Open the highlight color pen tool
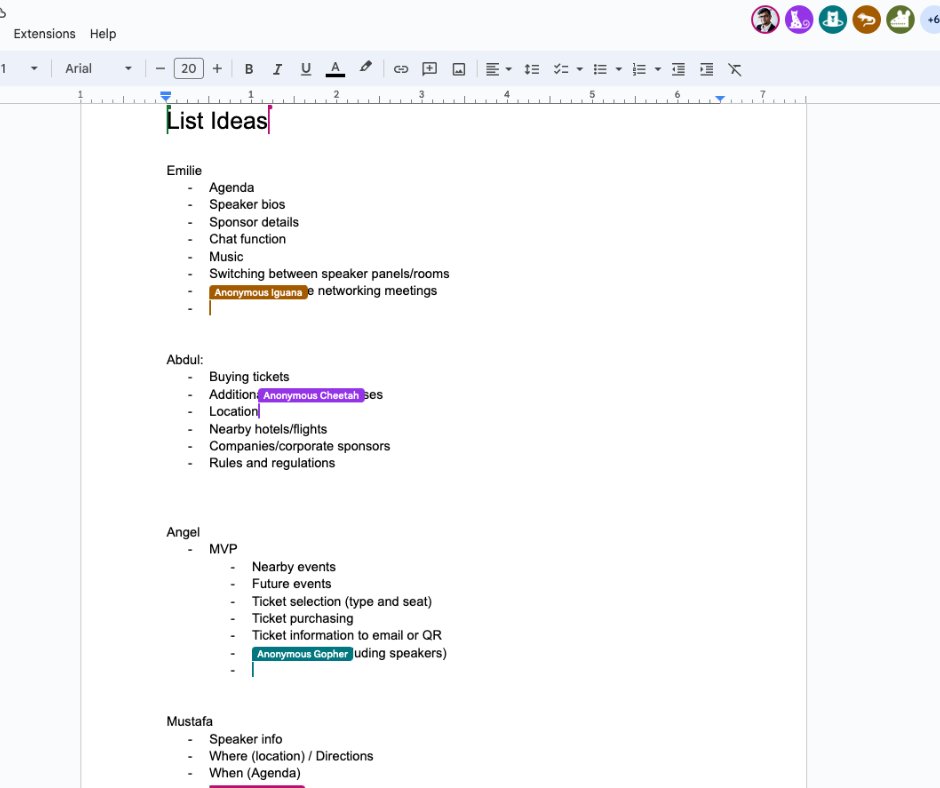 pyautogui.click(x=365, y=68)
